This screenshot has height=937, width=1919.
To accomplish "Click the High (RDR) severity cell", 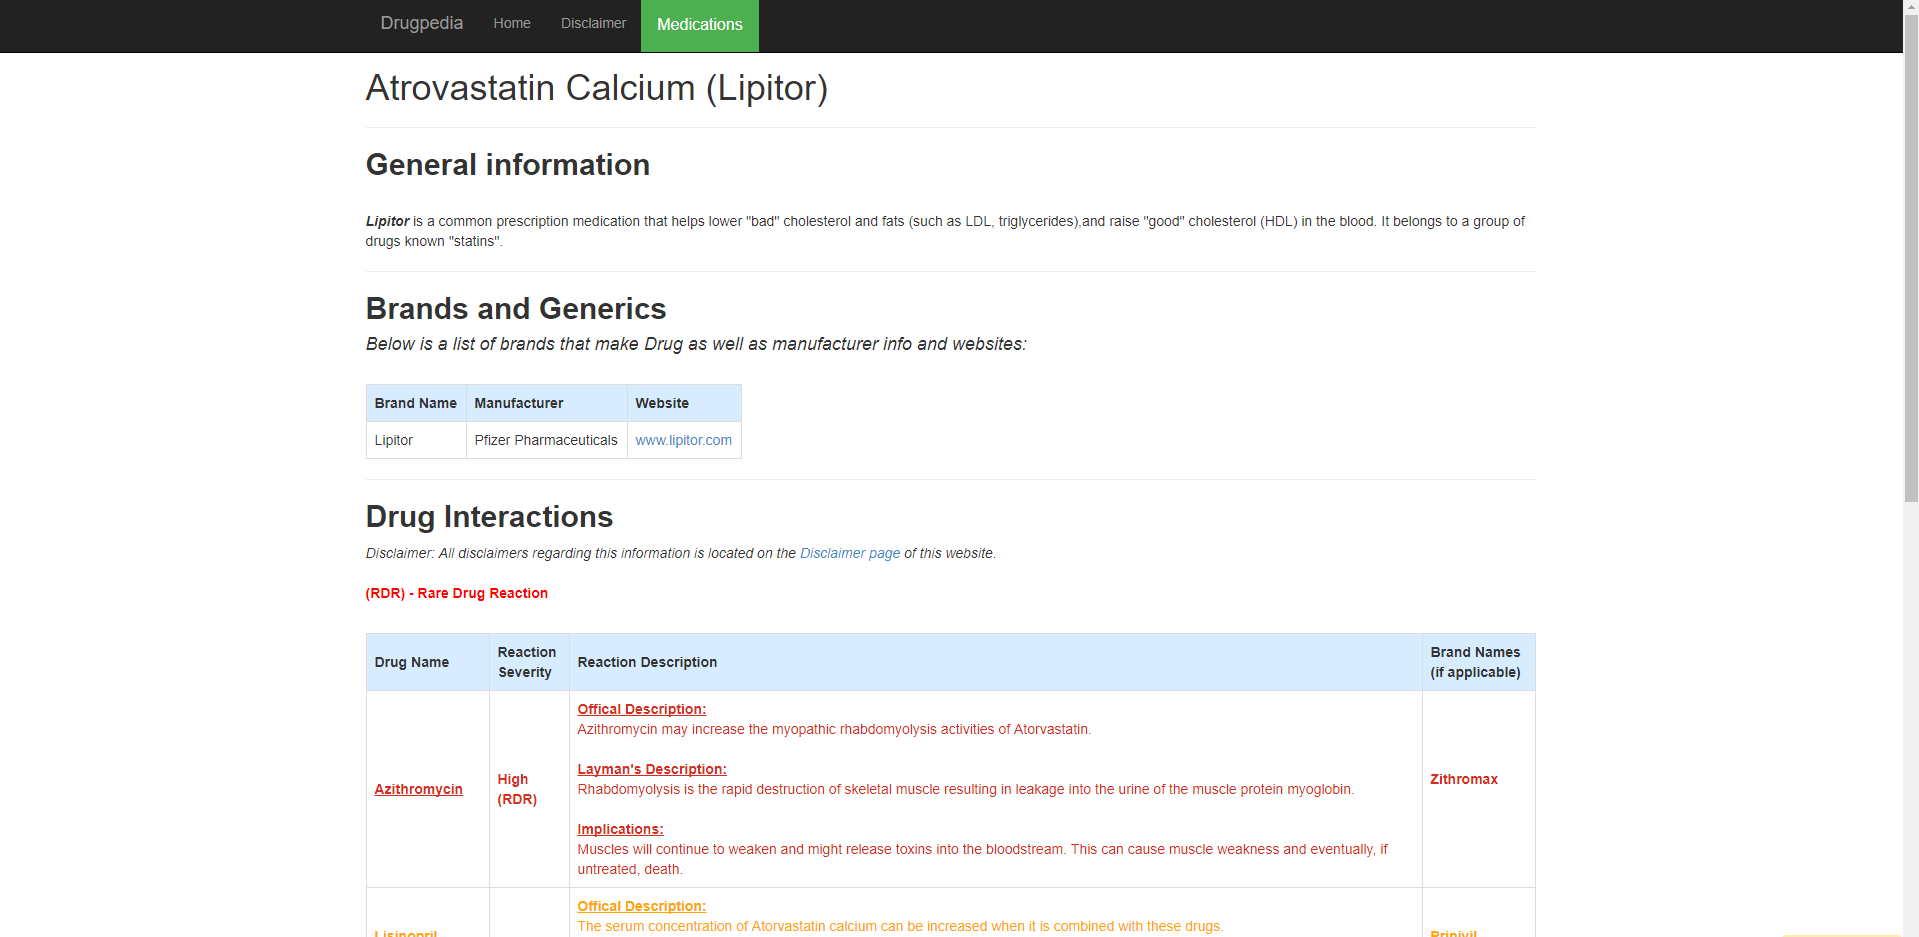I will (529, 789).
